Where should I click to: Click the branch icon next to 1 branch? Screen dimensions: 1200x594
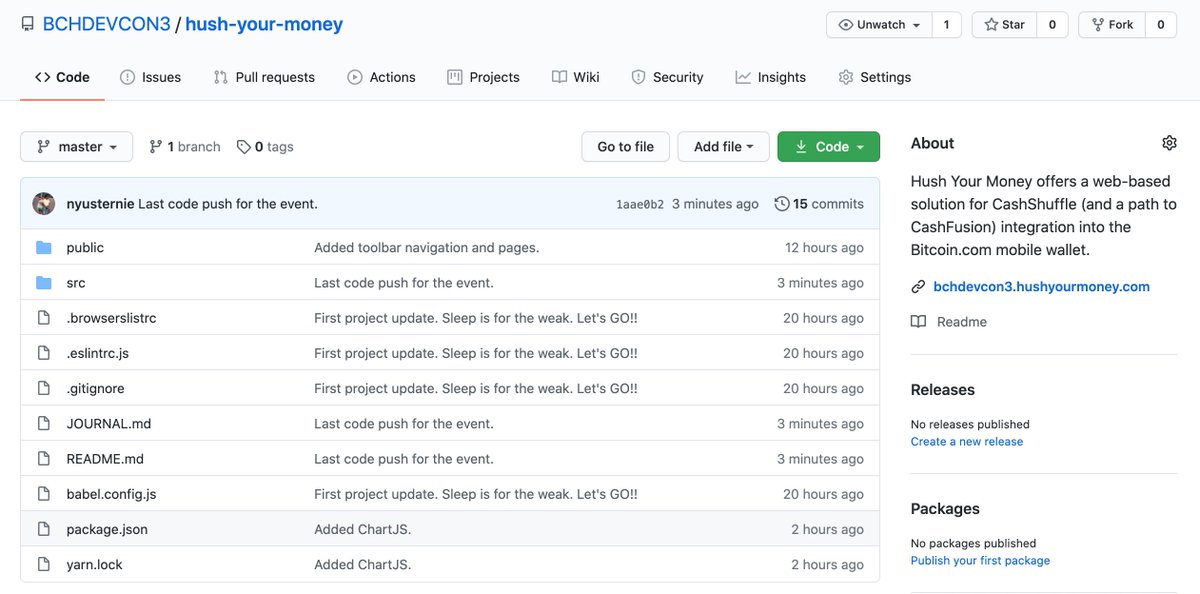click(x=156, y=147)
